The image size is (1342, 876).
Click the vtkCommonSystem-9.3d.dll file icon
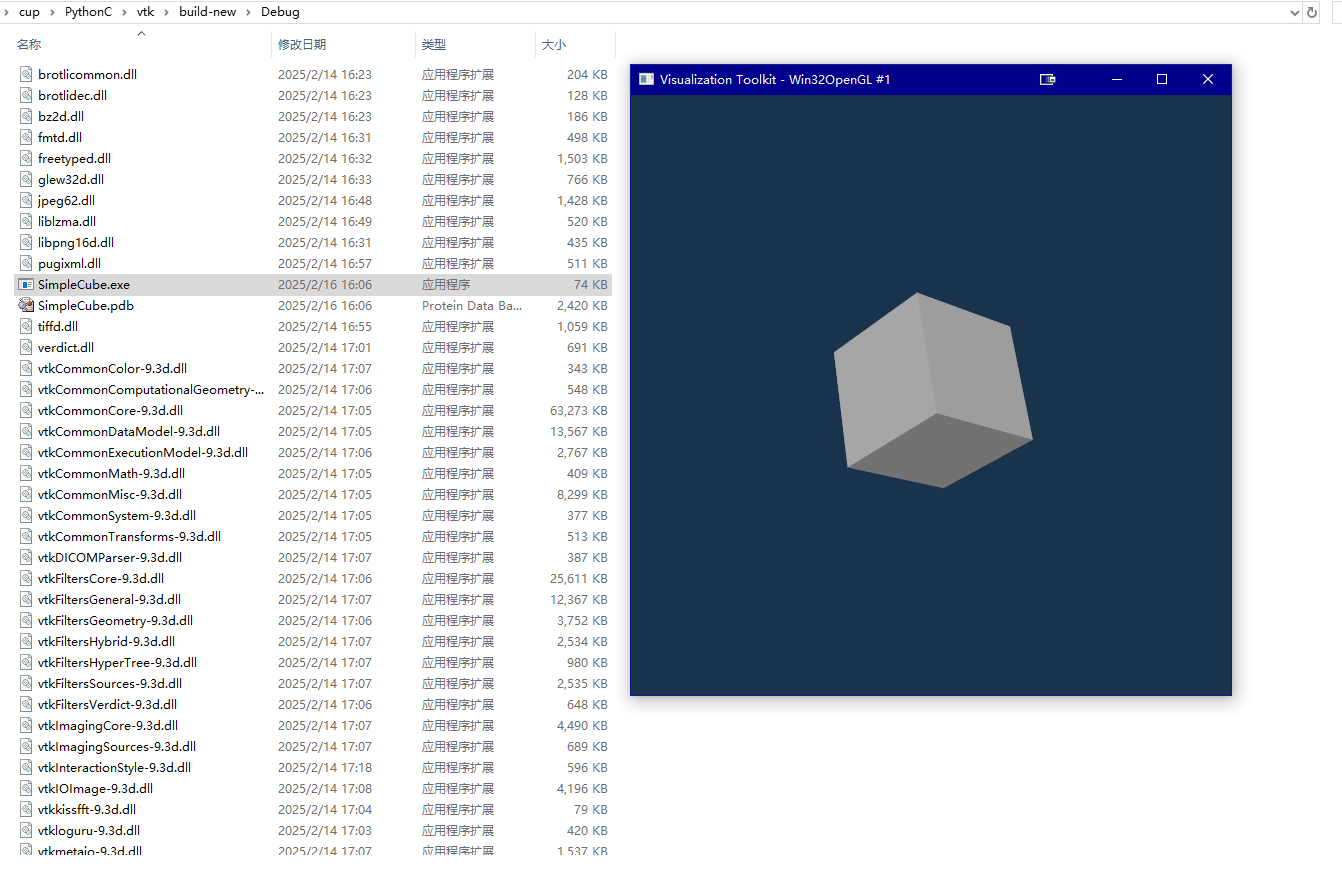pos(26,515)
